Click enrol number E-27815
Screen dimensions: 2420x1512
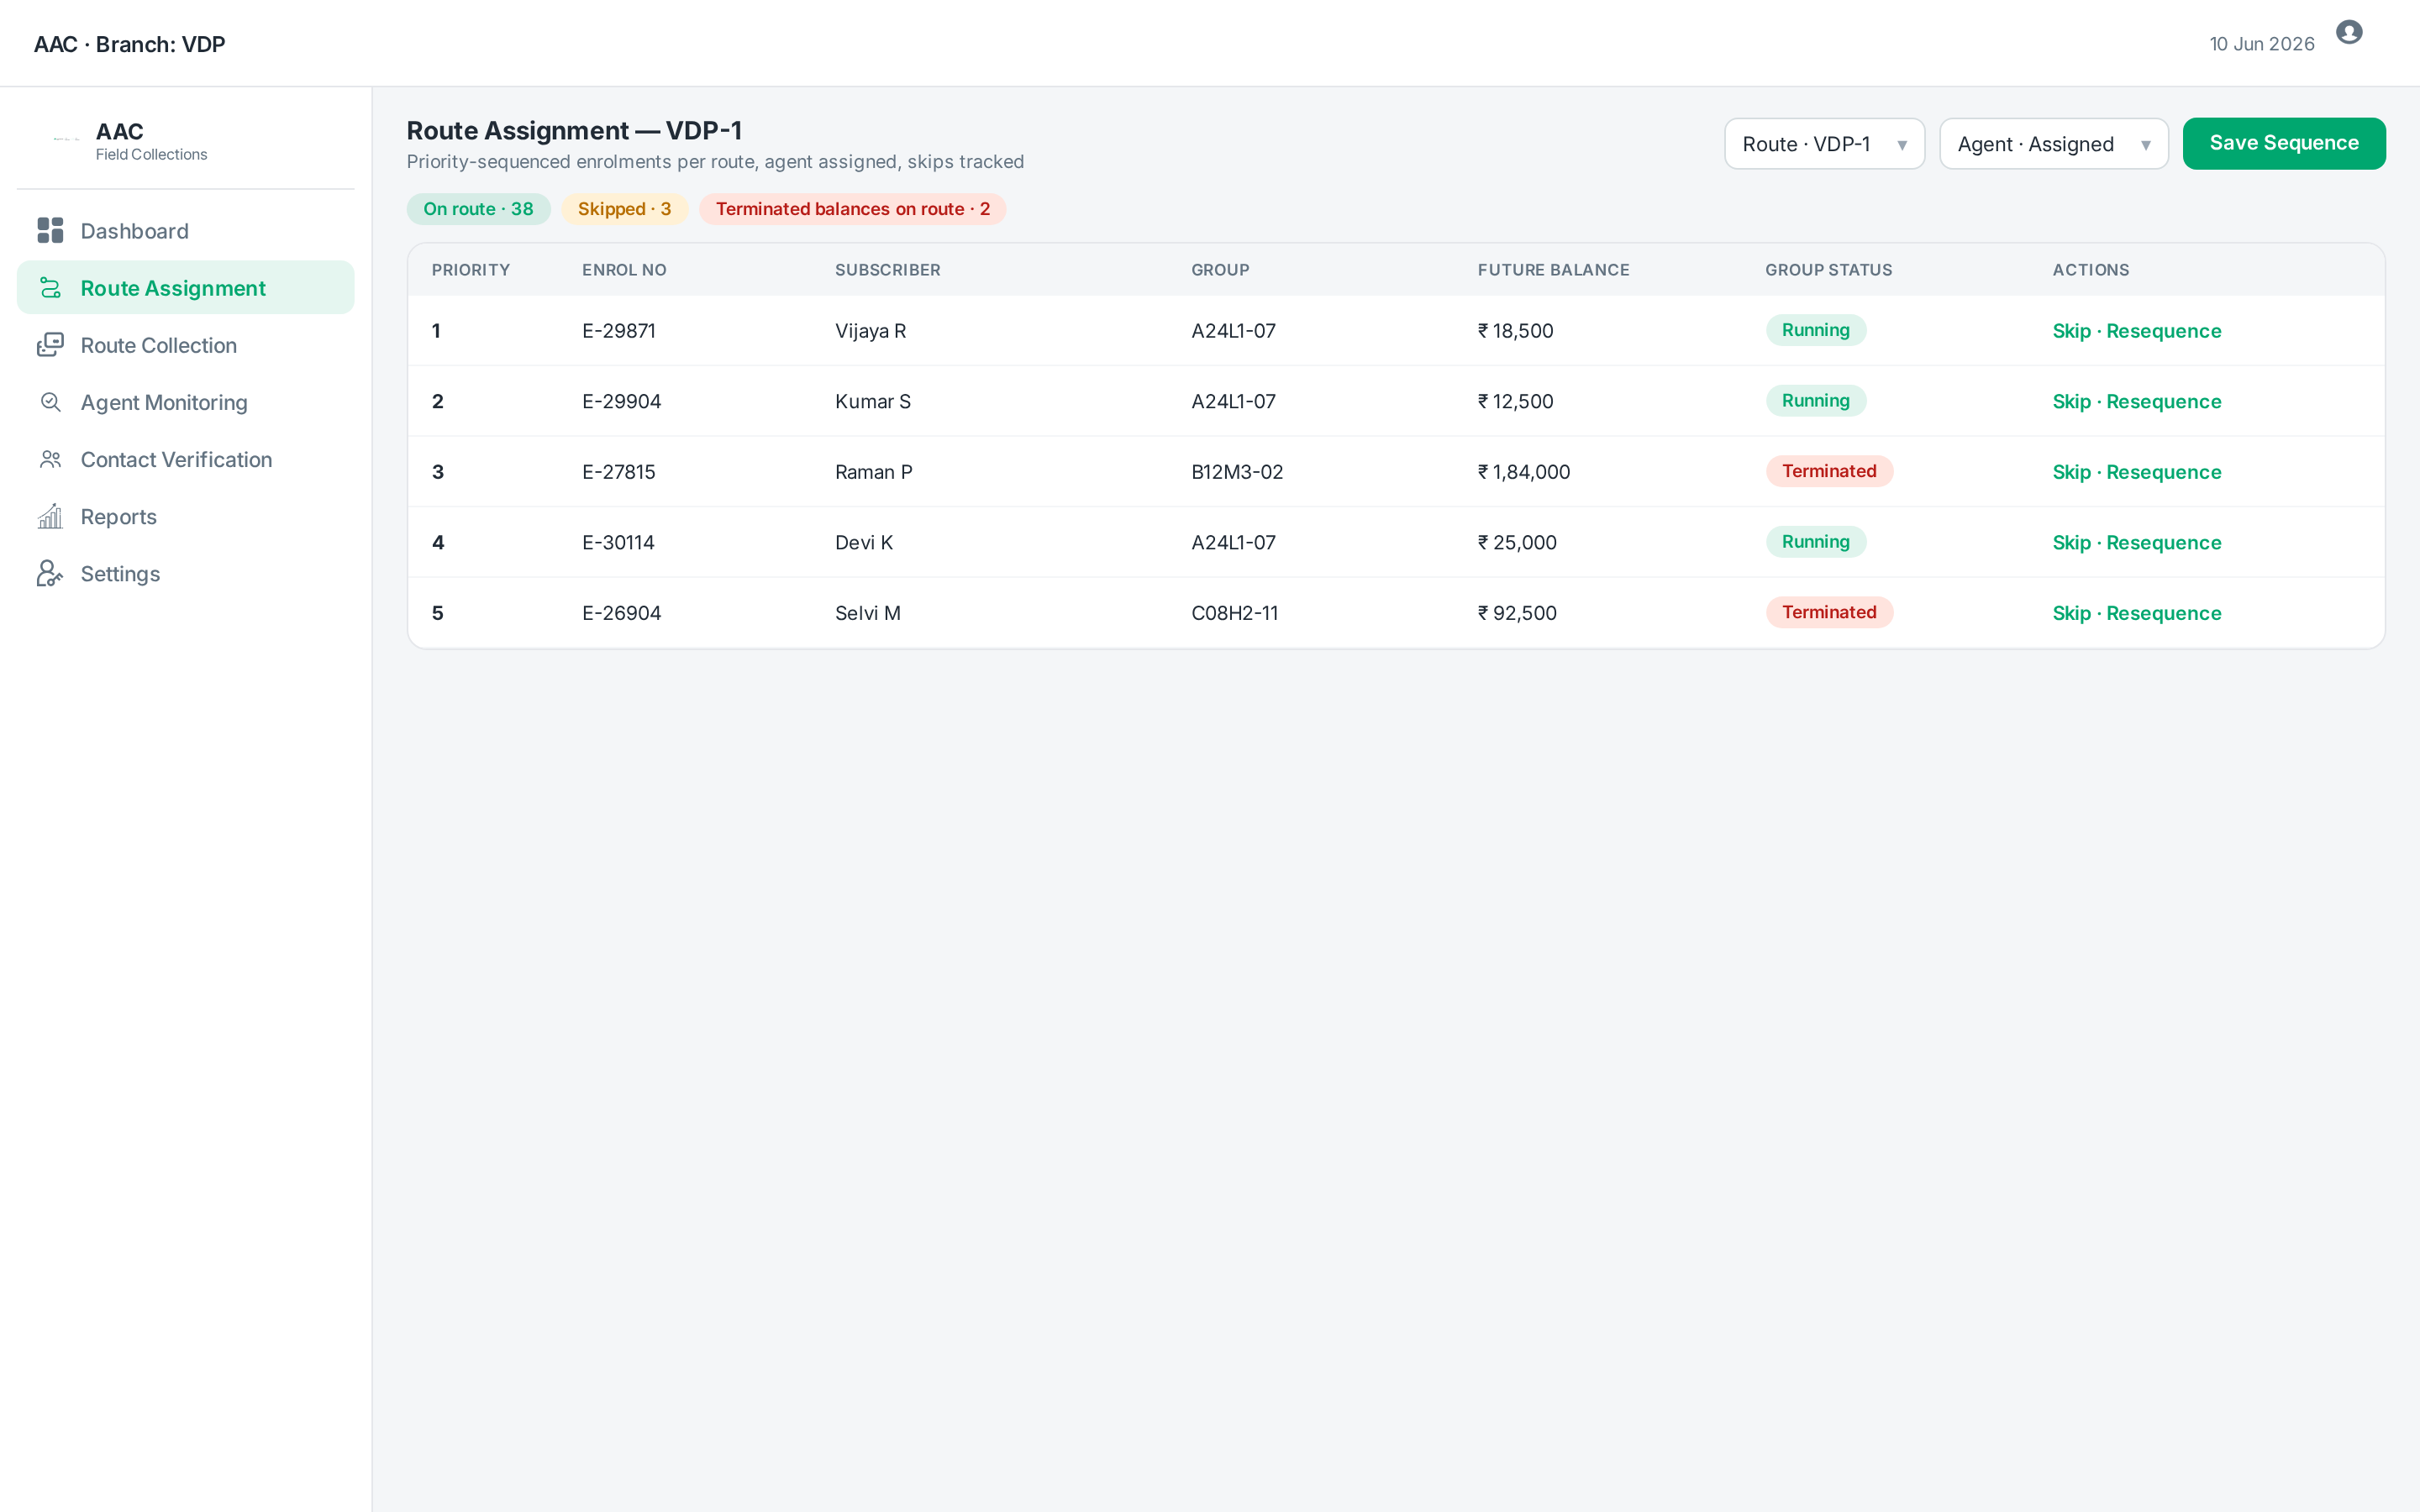click(619, 472)
